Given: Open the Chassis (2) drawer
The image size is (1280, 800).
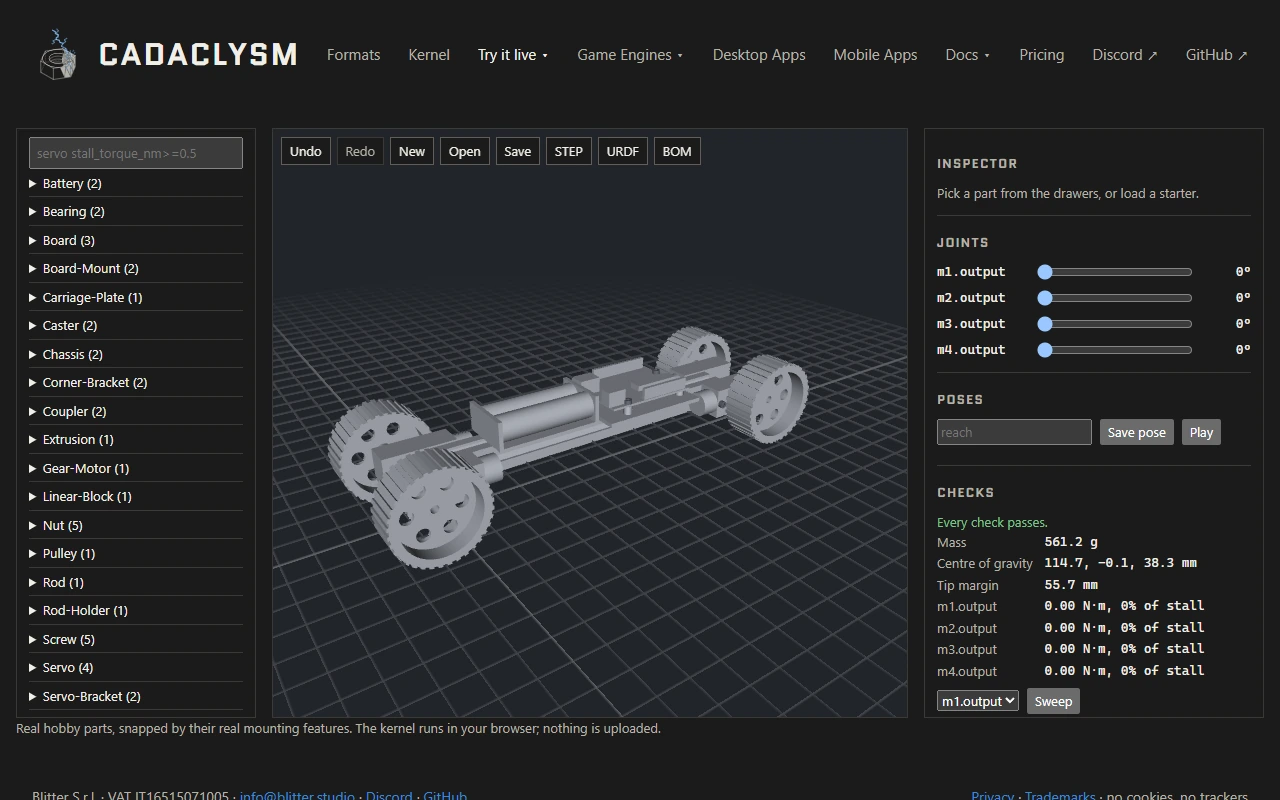Looking at the screenshot, I should [136, 355].
